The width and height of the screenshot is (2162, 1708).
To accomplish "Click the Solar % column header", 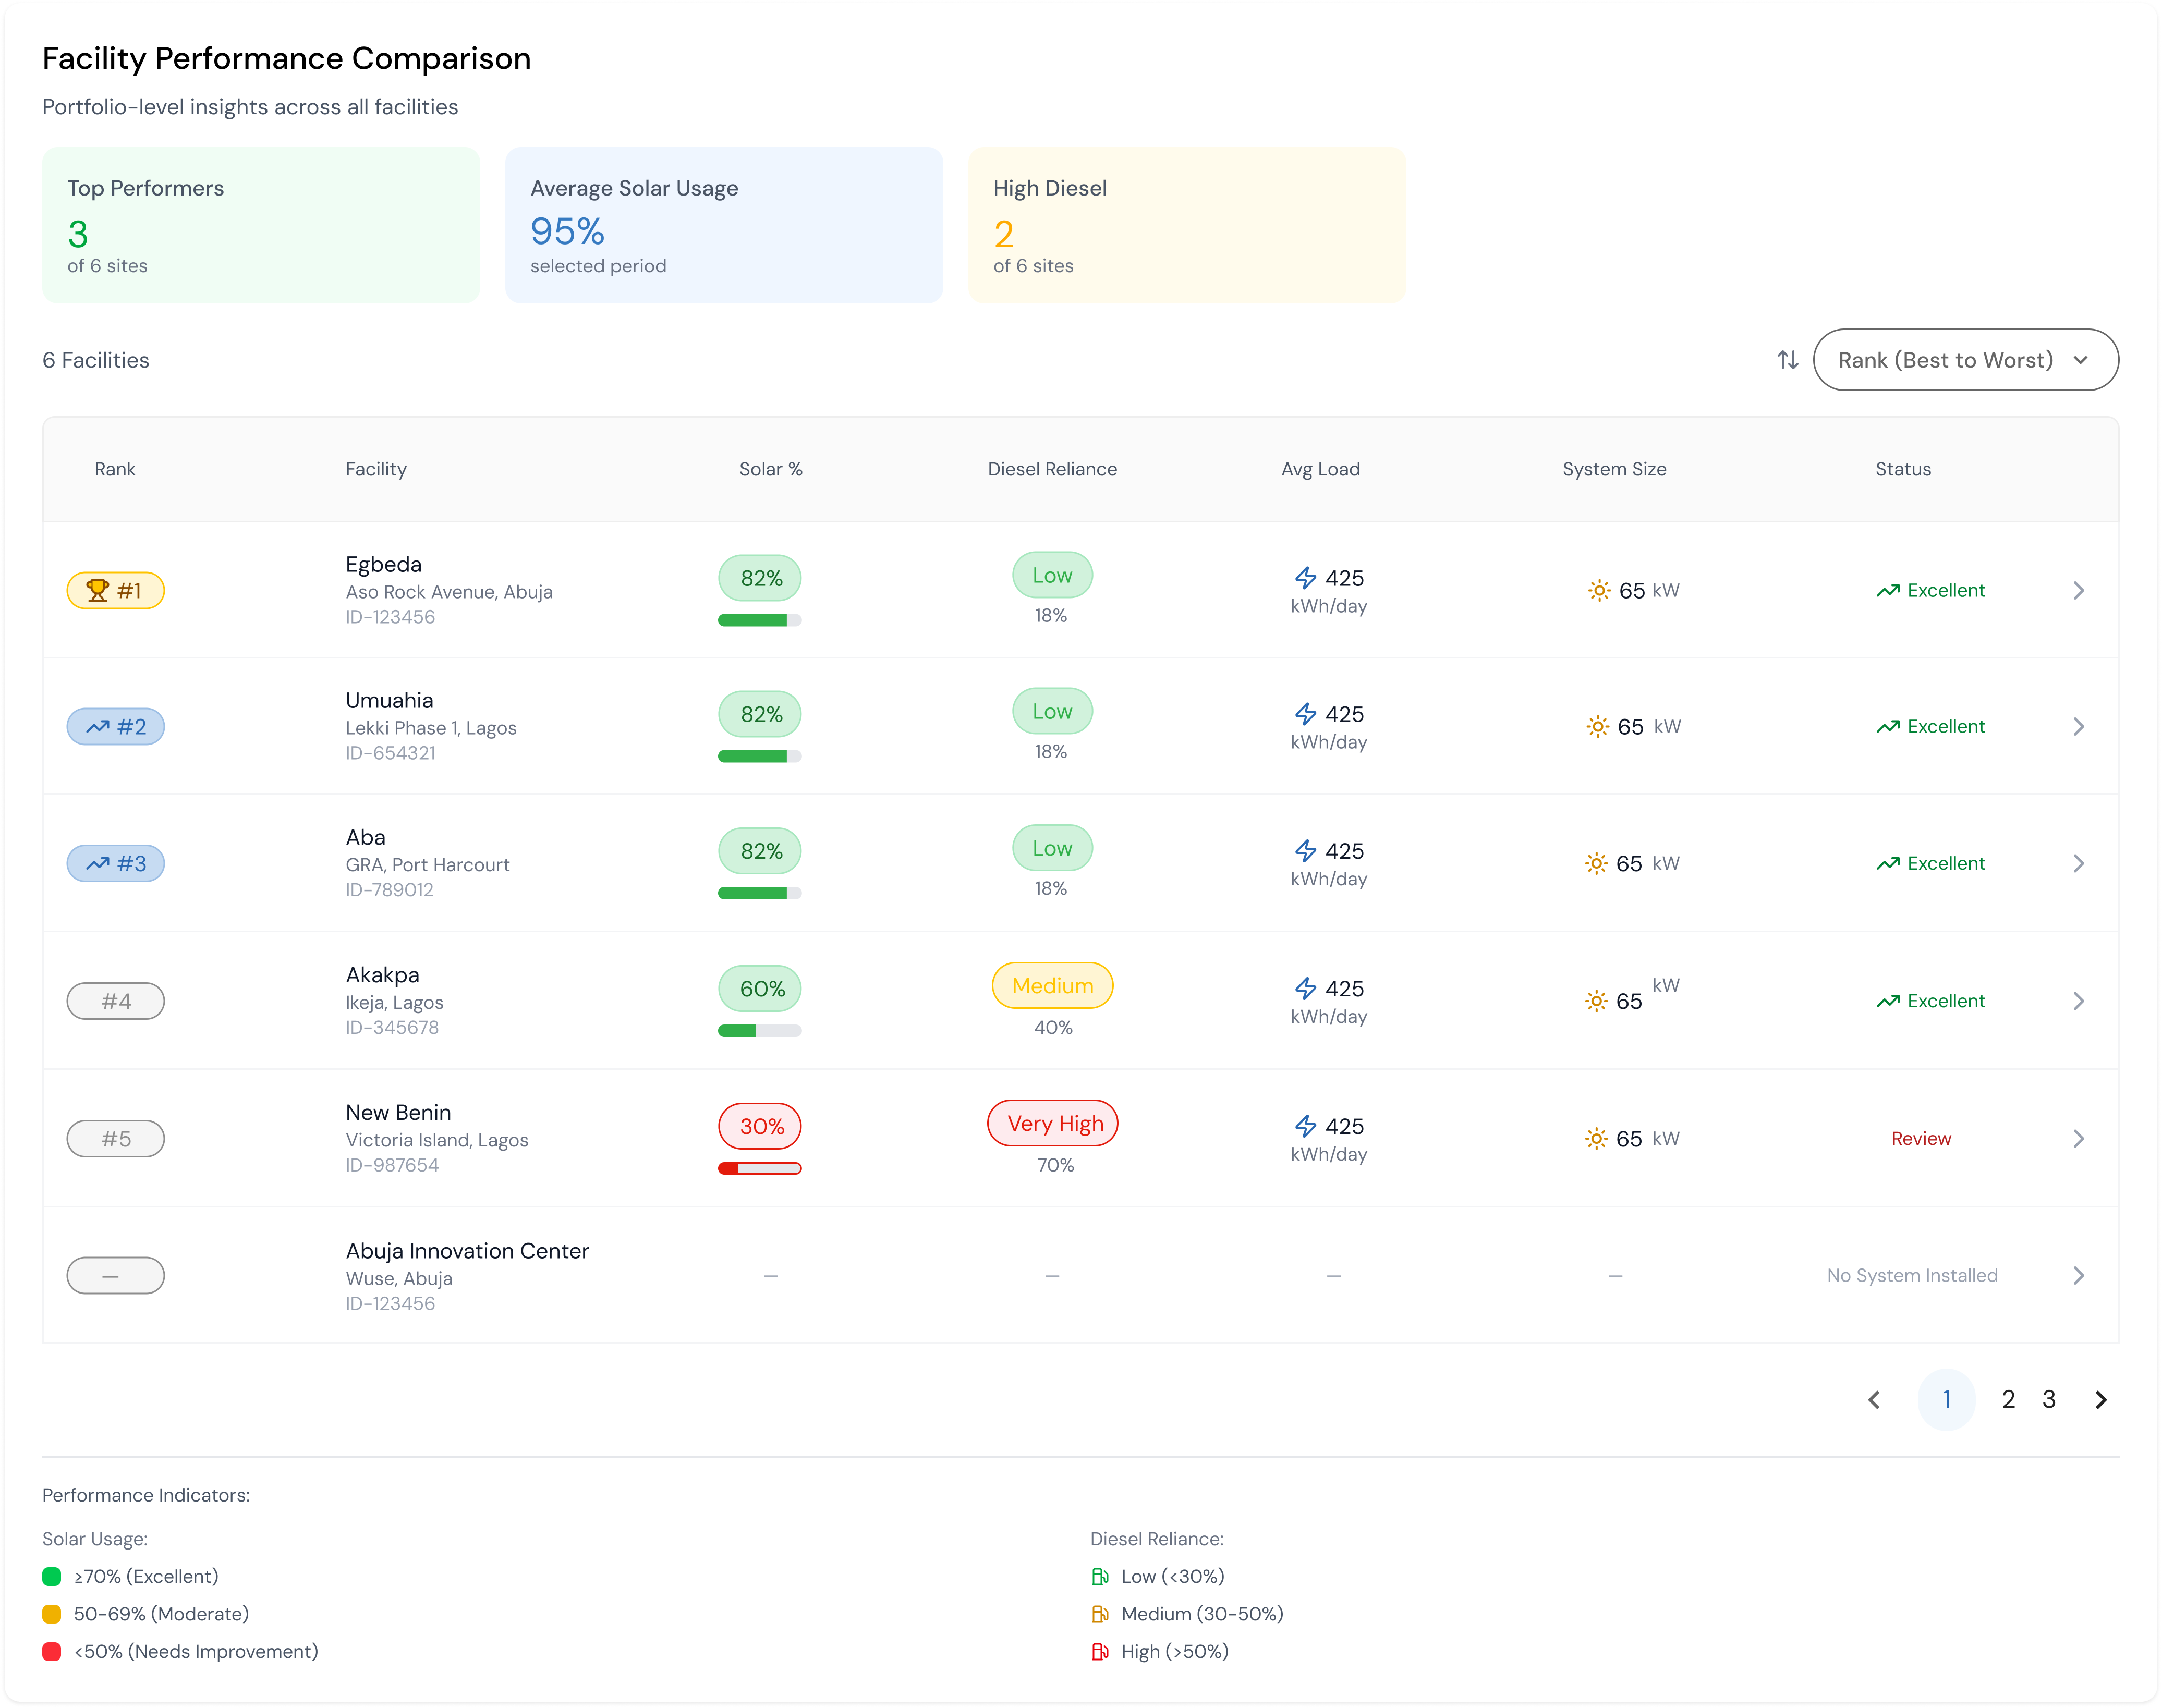I will (x=770, y=469).
